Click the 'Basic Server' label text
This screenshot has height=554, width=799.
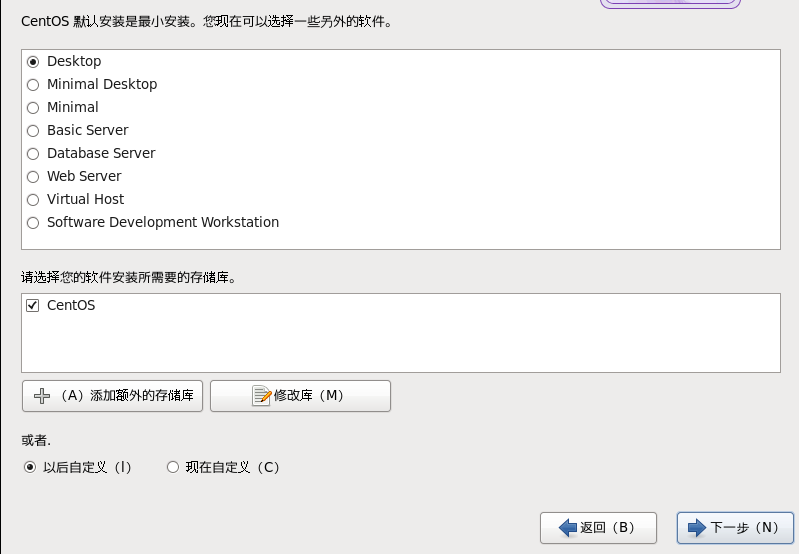click(88, 130)
